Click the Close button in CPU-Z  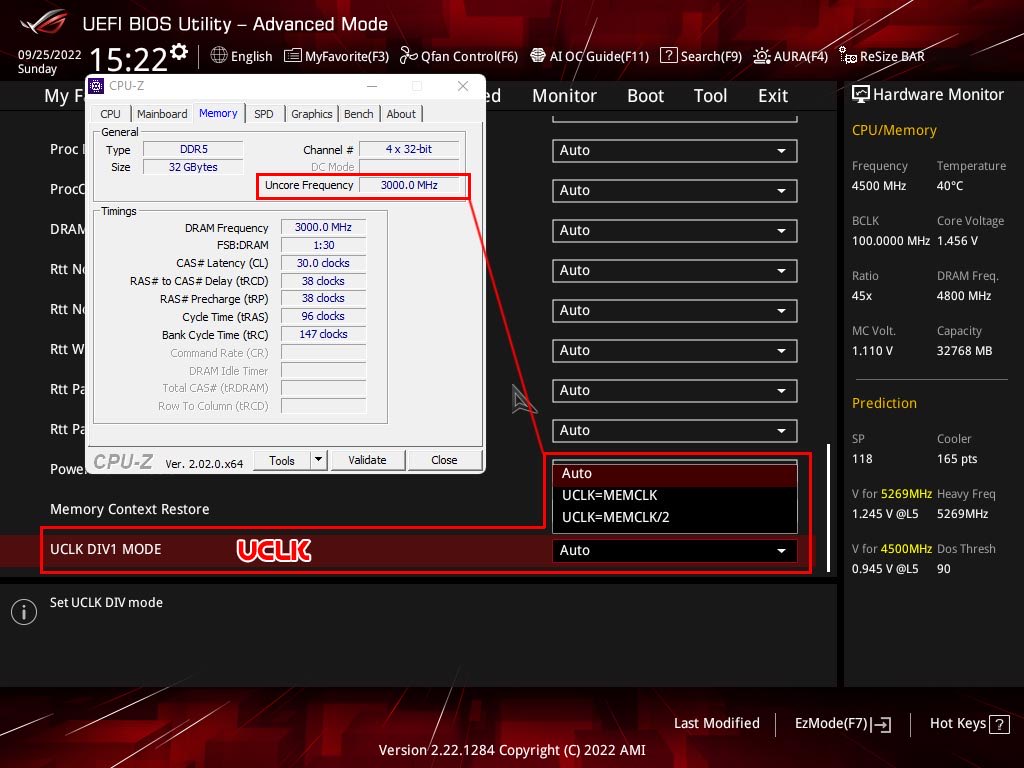click(x=444, y=460)
